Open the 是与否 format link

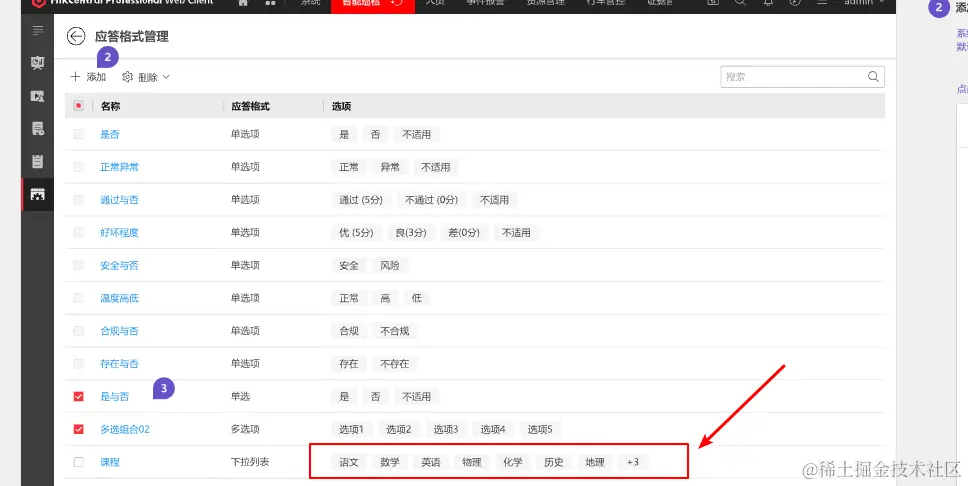tap(115, 396)
